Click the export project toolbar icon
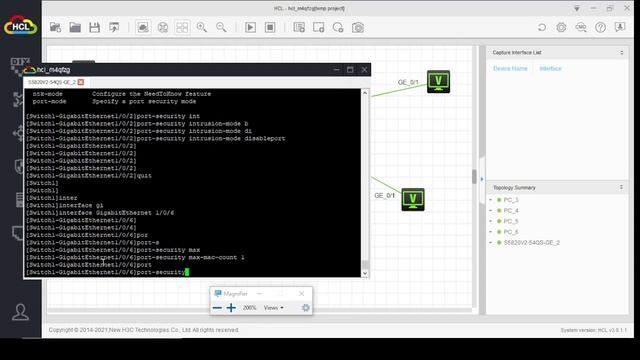The image size is (640, 360). (x=114, y=27)
